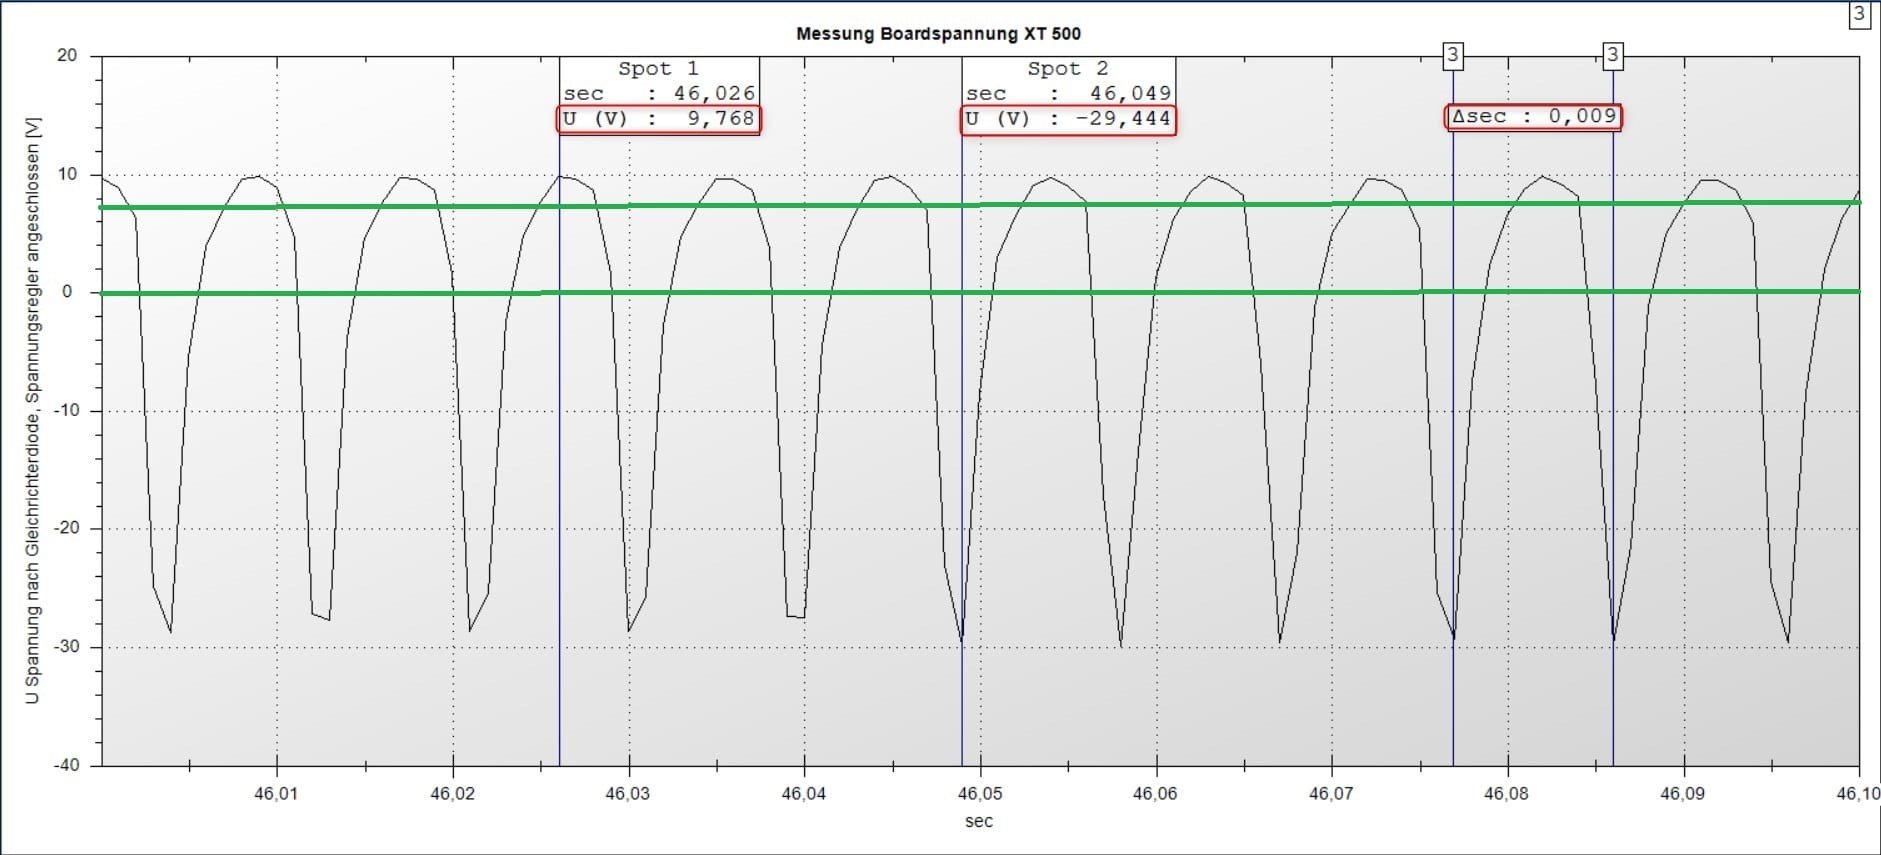Click the 20 Y-axis tick label
The height and width of the screenshot is (855, 1881).
(x=67, y=56)
